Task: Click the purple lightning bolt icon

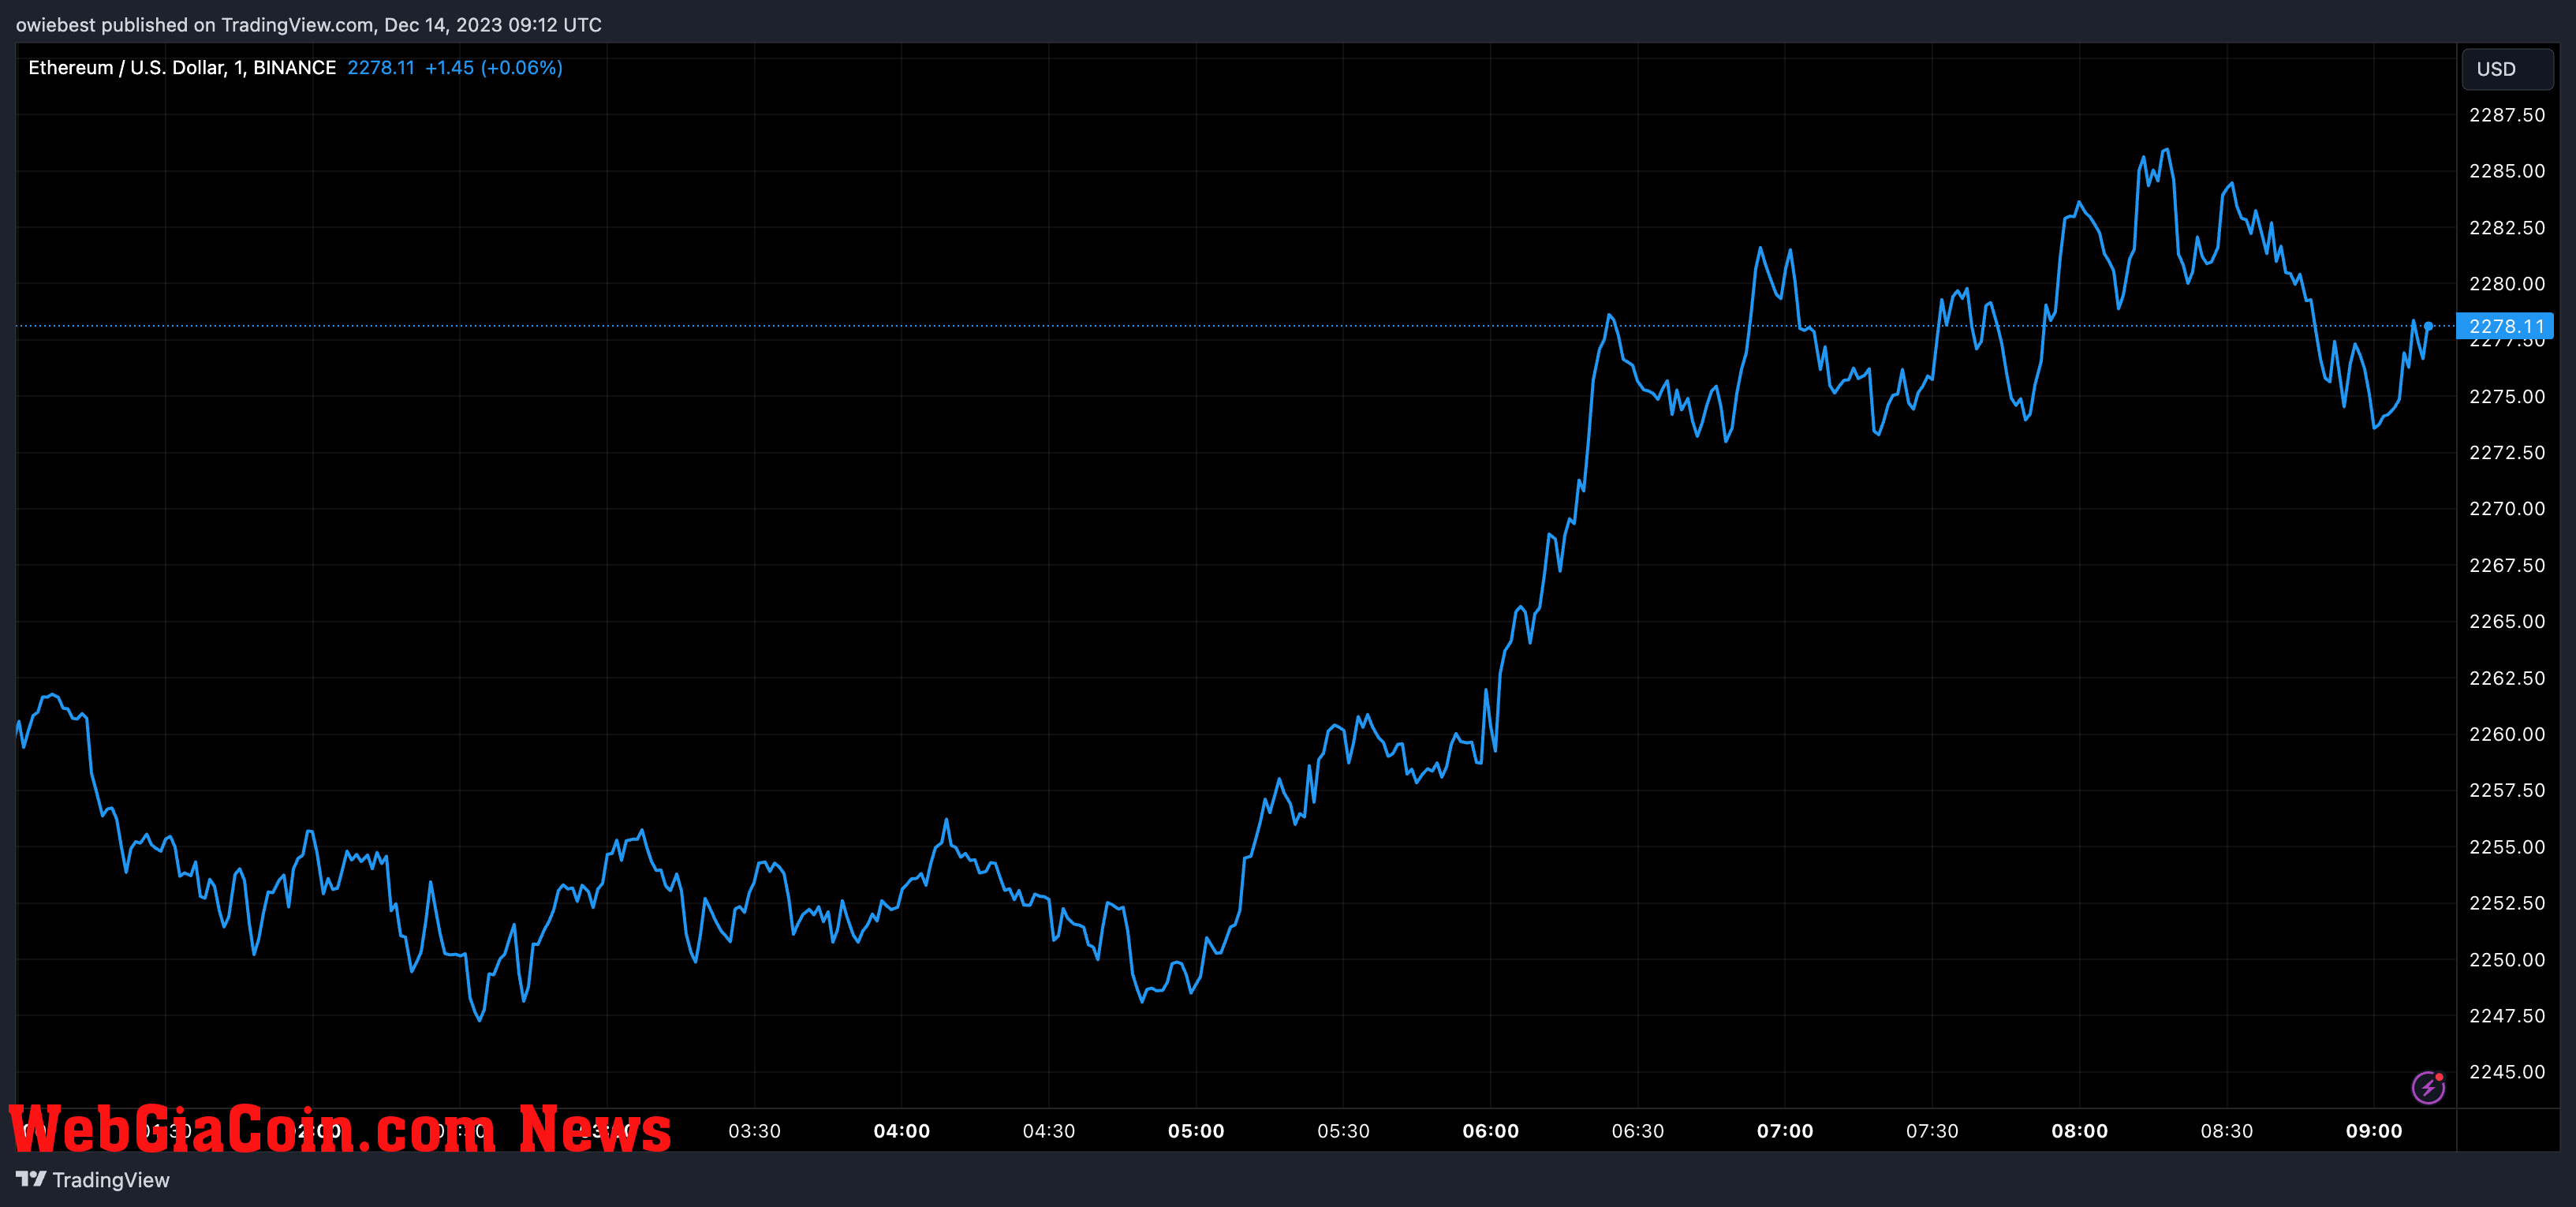Action: (x=2428, y=1087)
